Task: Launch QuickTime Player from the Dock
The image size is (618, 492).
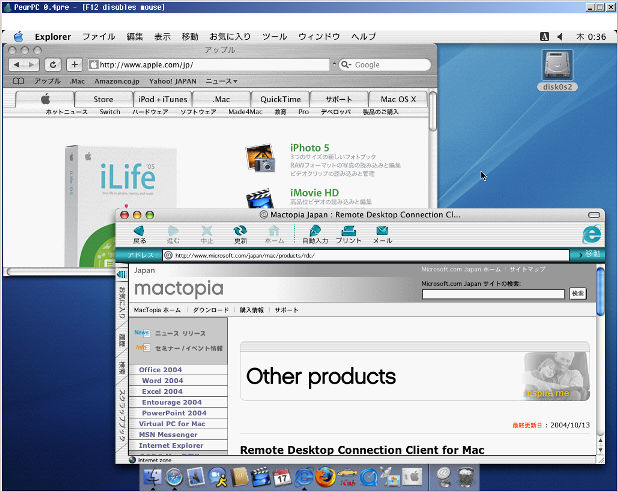Action: (x=369, y=477)
